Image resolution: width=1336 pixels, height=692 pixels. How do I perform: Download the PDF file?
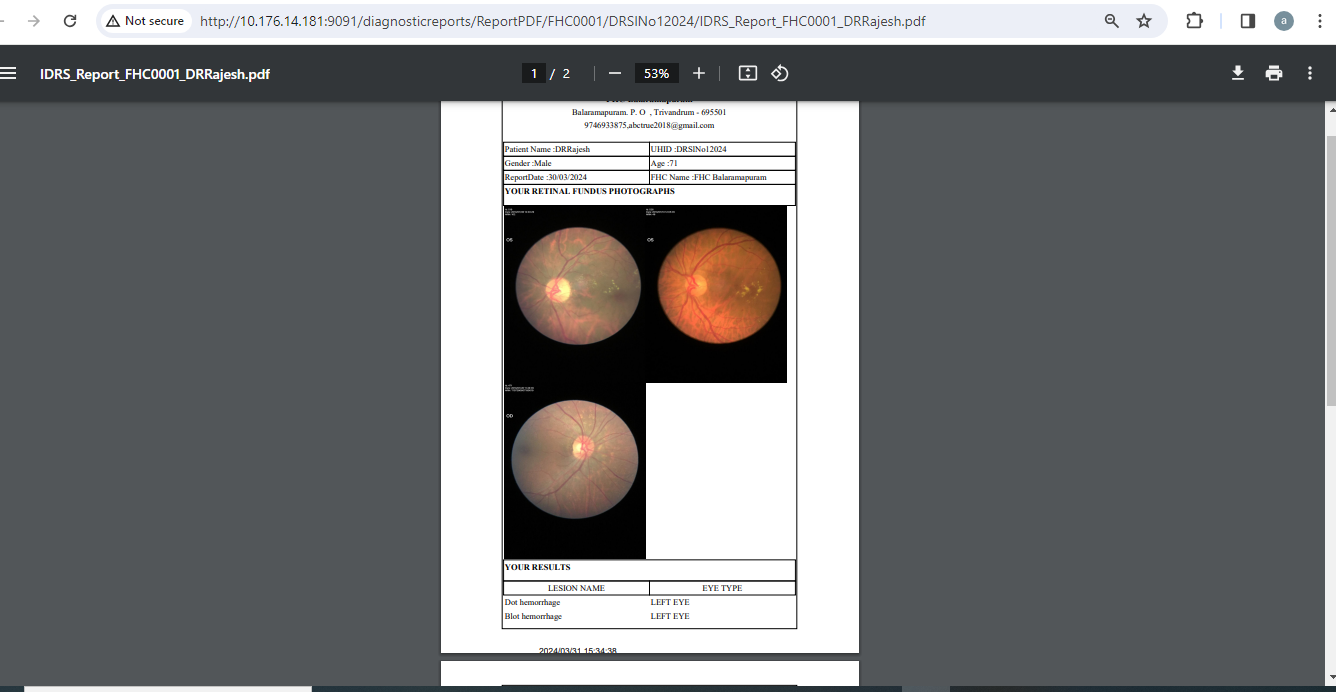1238,73
